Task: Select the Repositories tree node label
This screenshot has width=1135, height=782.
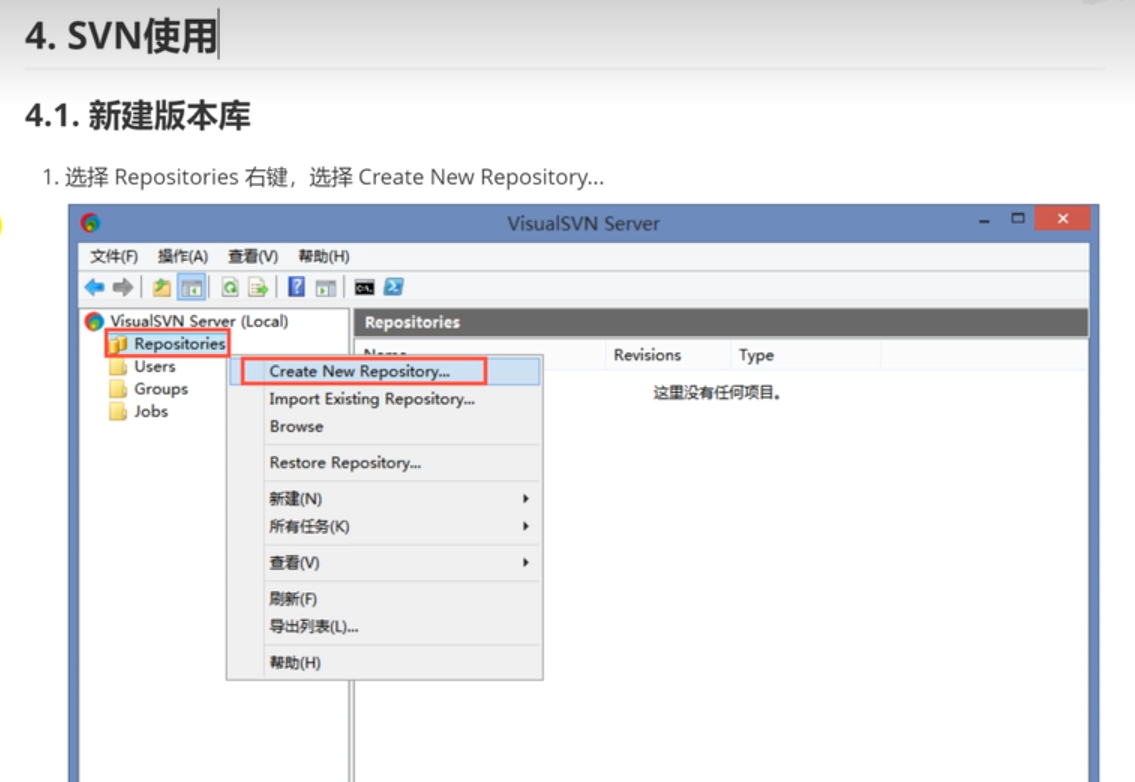Action: tap(180, 344)
